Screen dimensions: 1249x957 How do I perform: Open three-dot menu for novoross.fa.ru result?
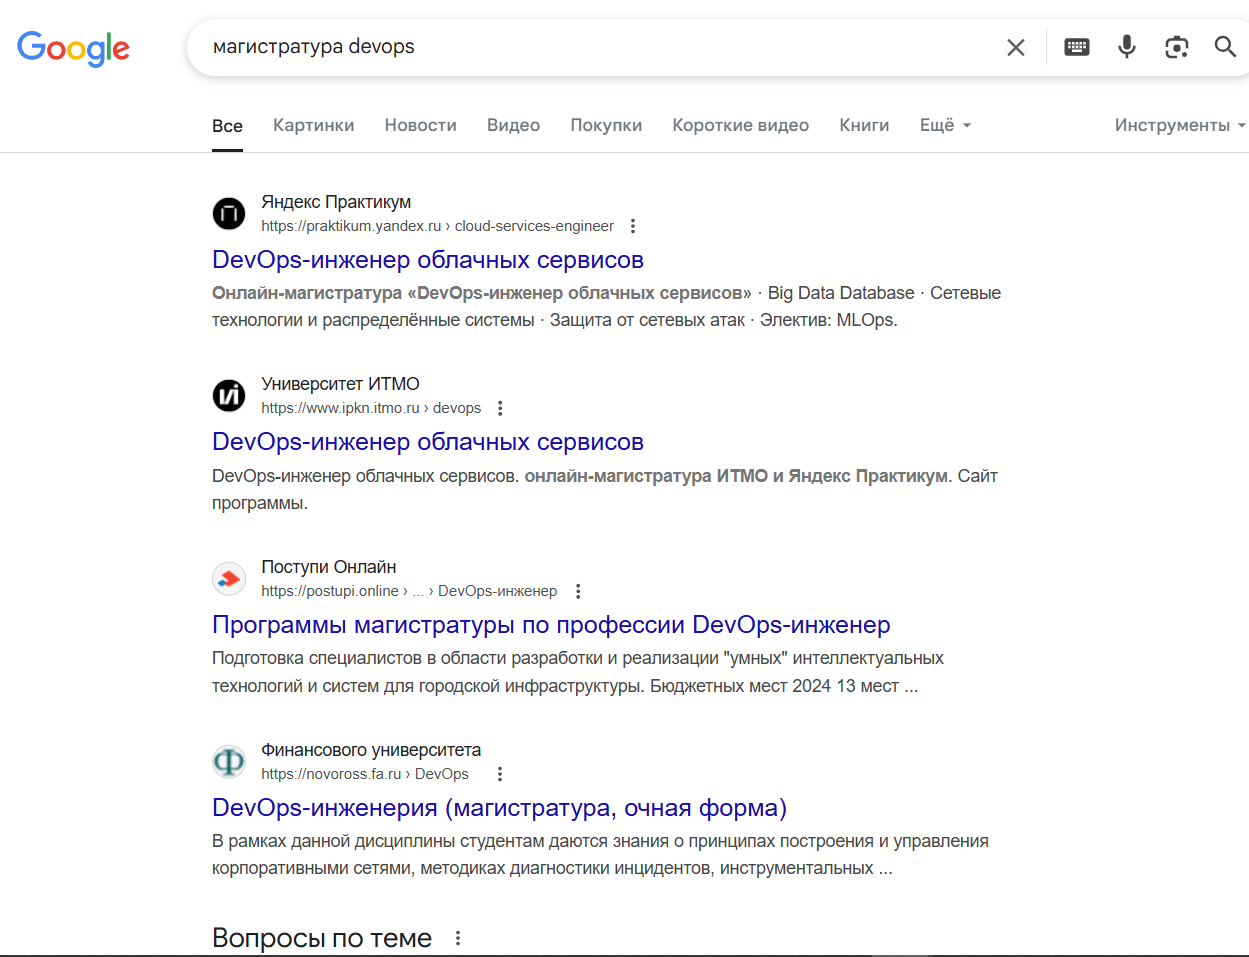tap(500, 774)
